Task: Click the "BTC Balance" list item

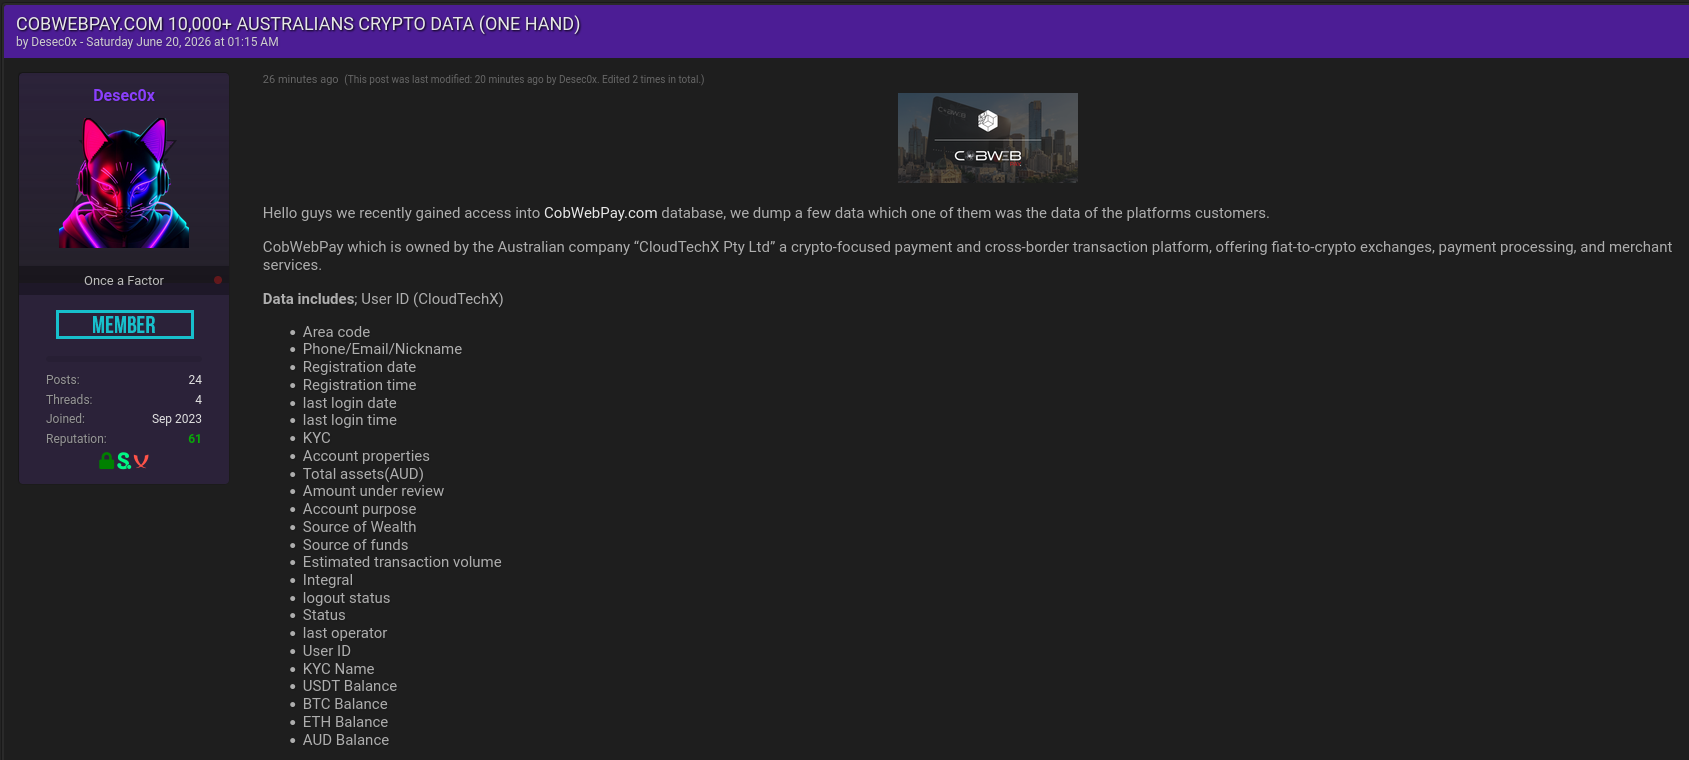Action: (345, 704)
